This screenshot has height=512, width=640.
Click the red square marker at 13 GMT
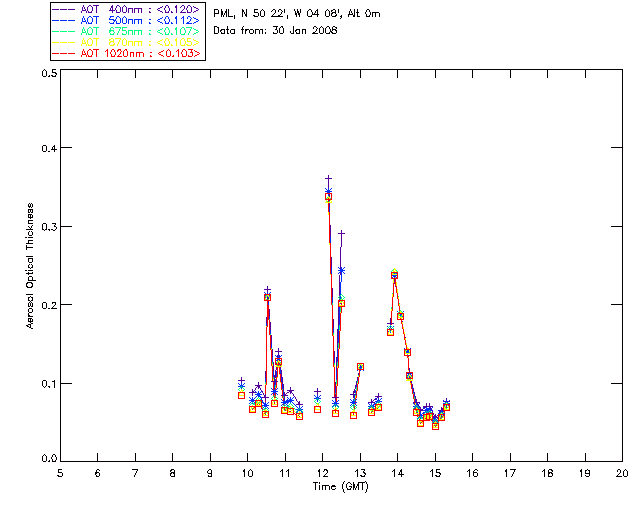coord(360,367)
